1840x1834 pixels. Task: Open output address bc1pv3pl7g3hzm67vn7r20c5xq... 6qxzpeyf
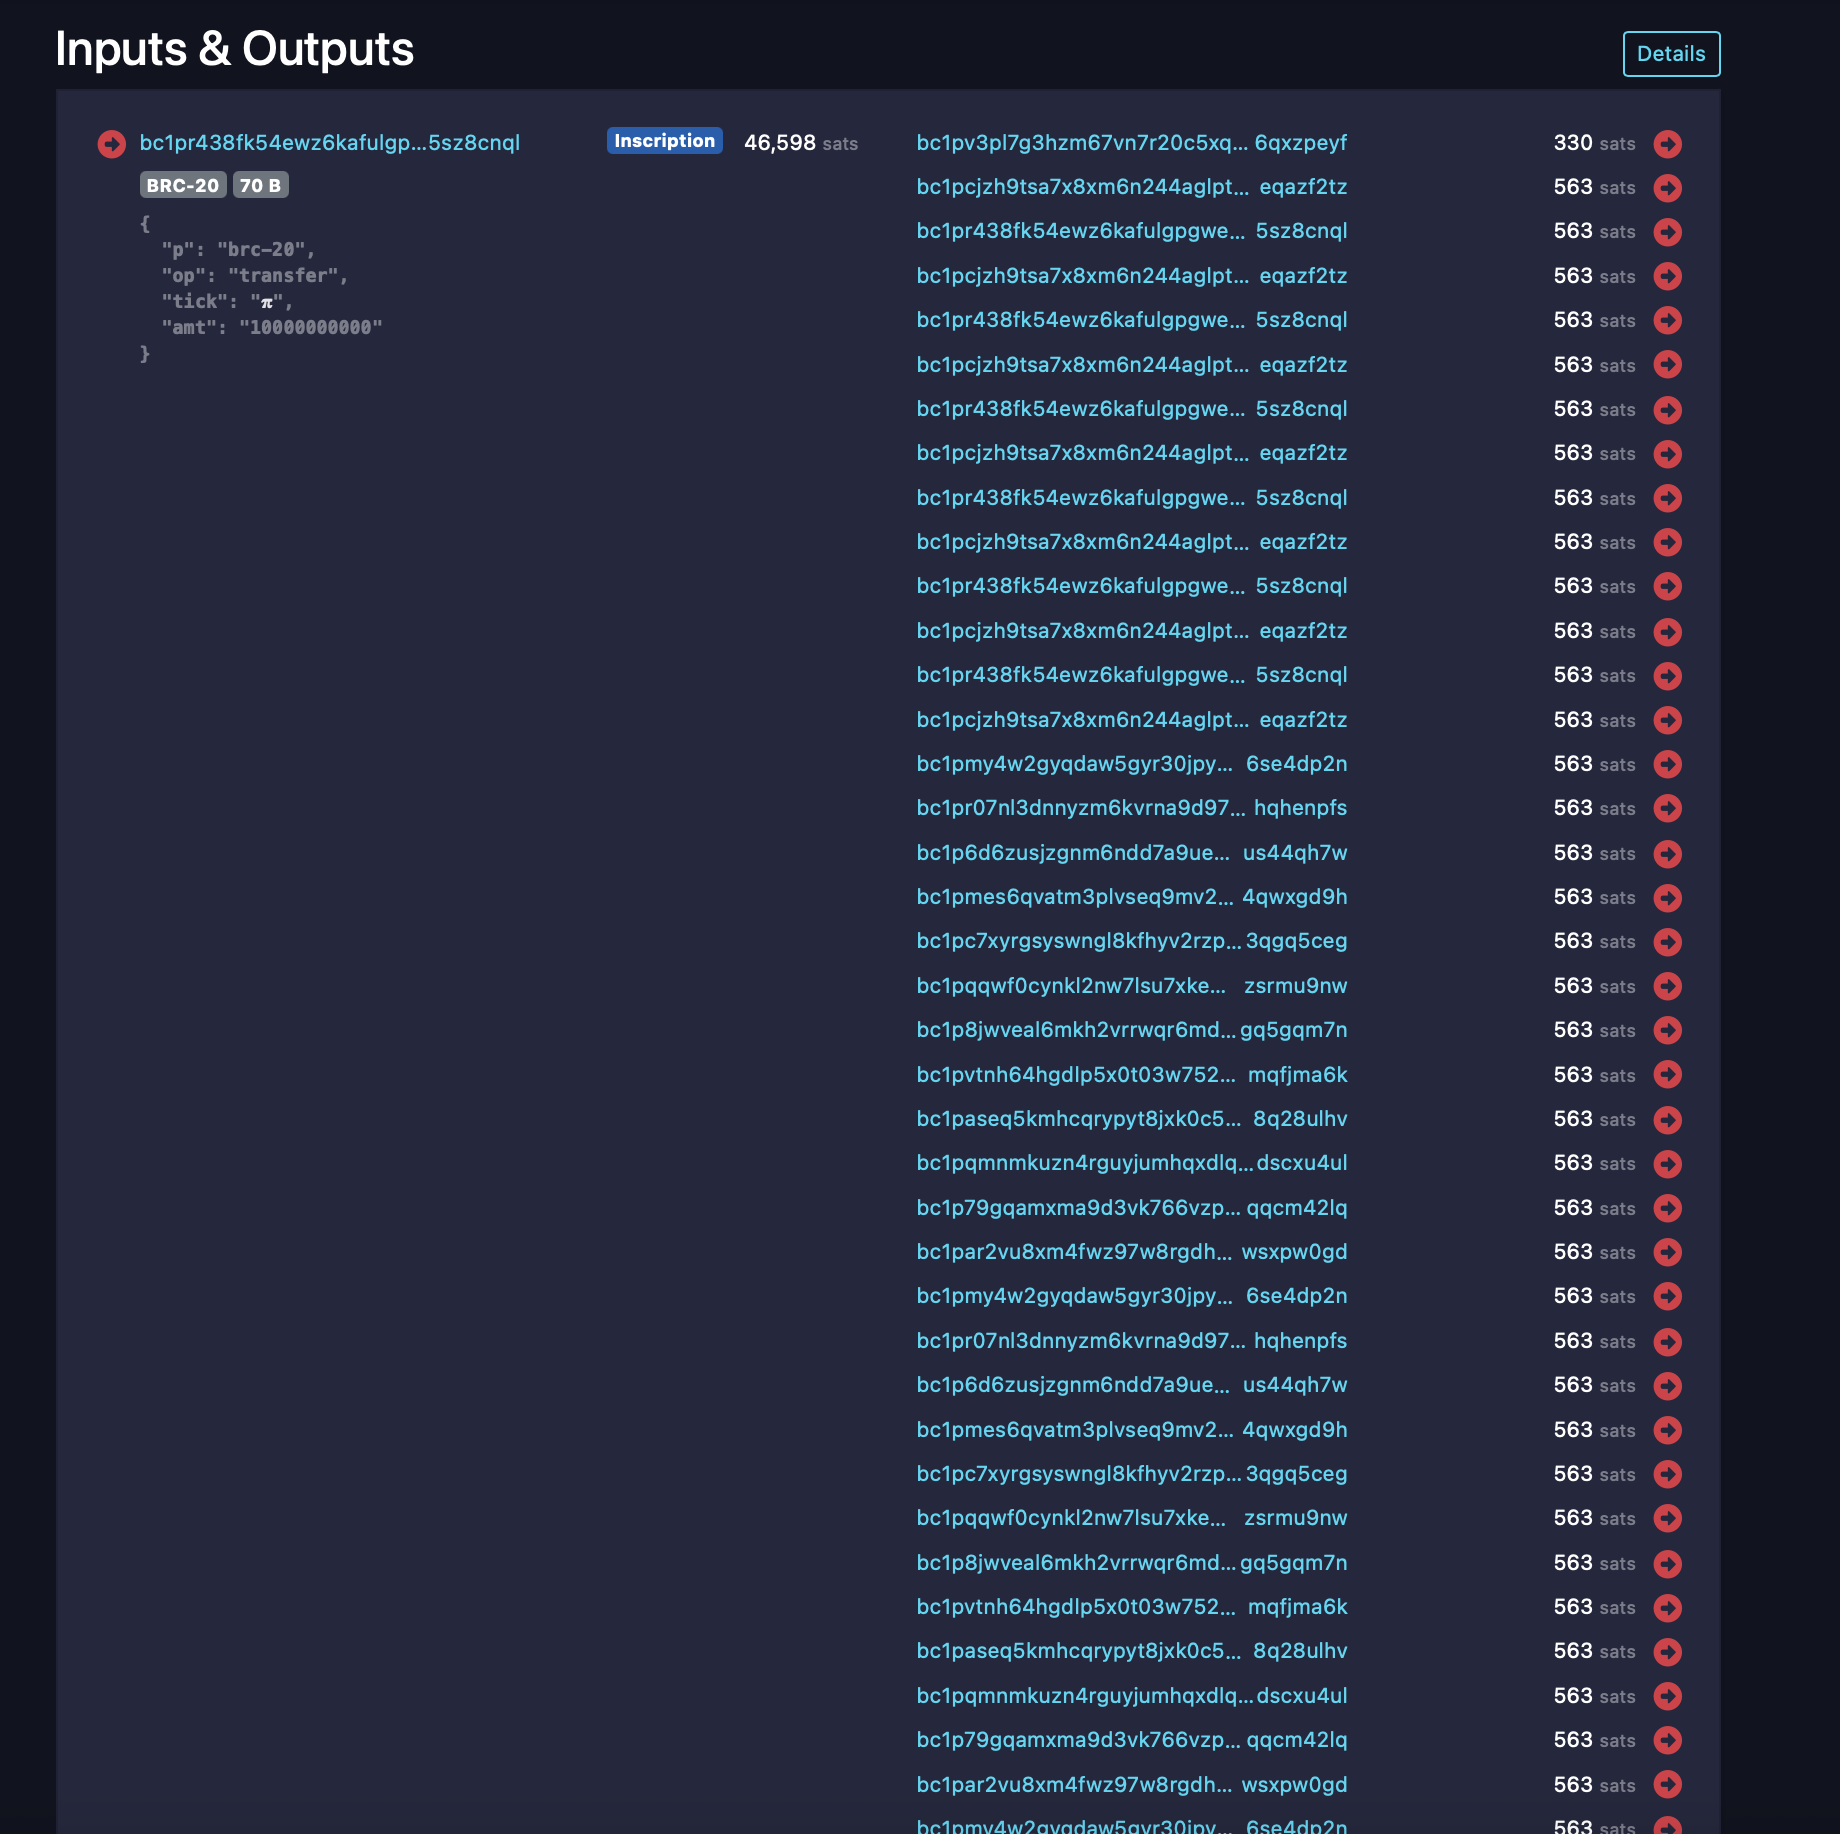coord(1132,143)
